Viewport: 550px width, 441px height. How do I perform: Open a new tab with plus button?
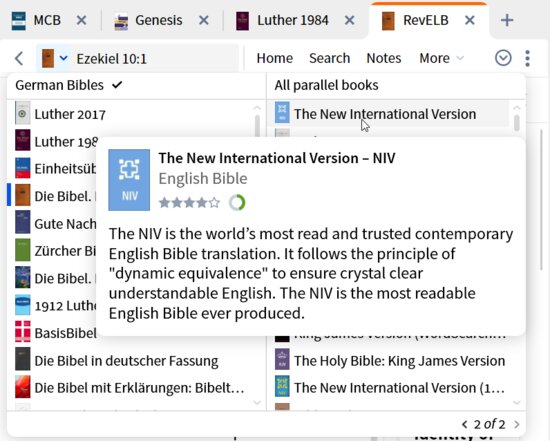[x=507, y=20]
